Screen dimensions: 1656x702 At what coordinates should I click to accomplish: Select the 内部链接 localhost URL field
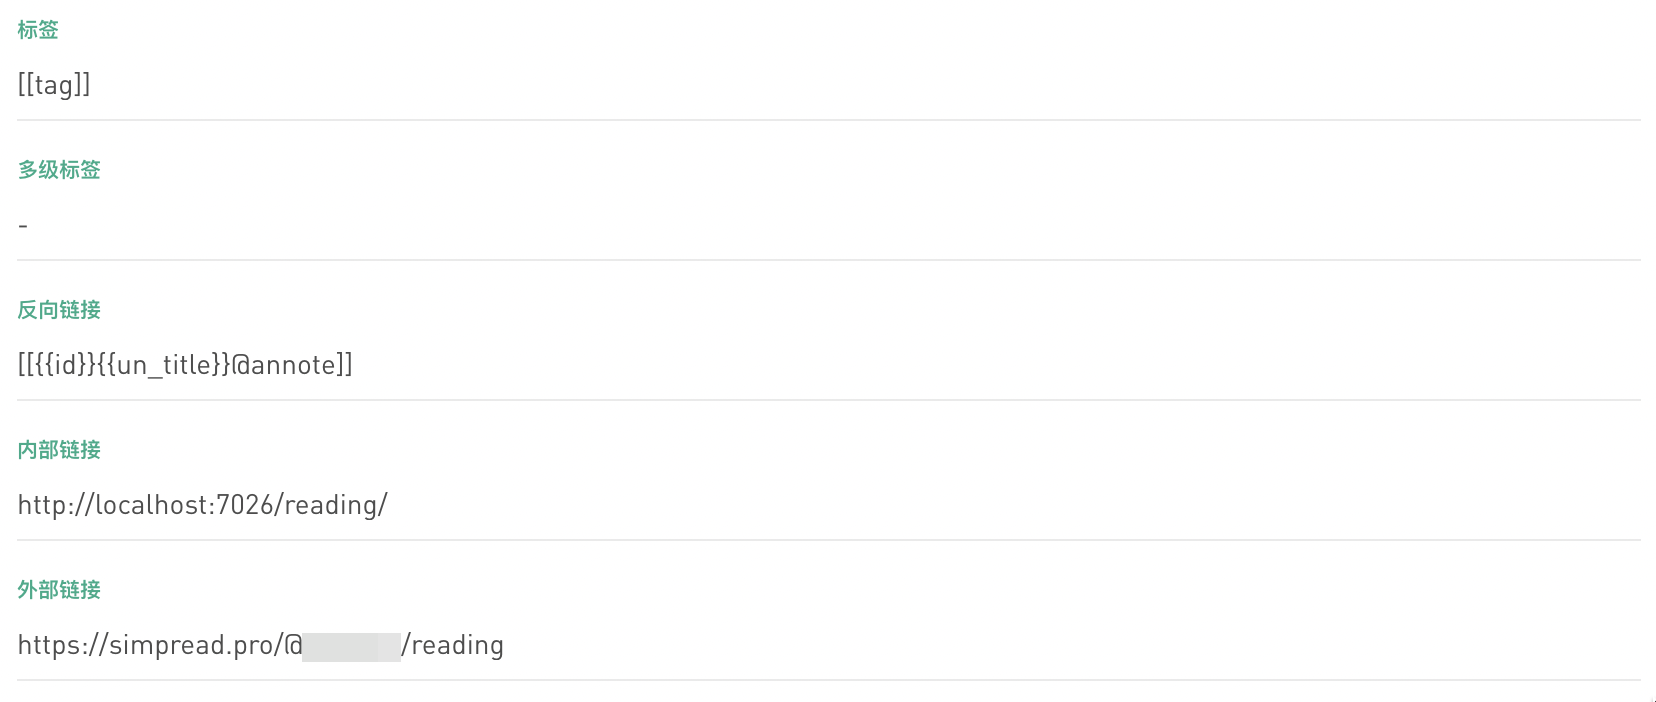point(828,505)
